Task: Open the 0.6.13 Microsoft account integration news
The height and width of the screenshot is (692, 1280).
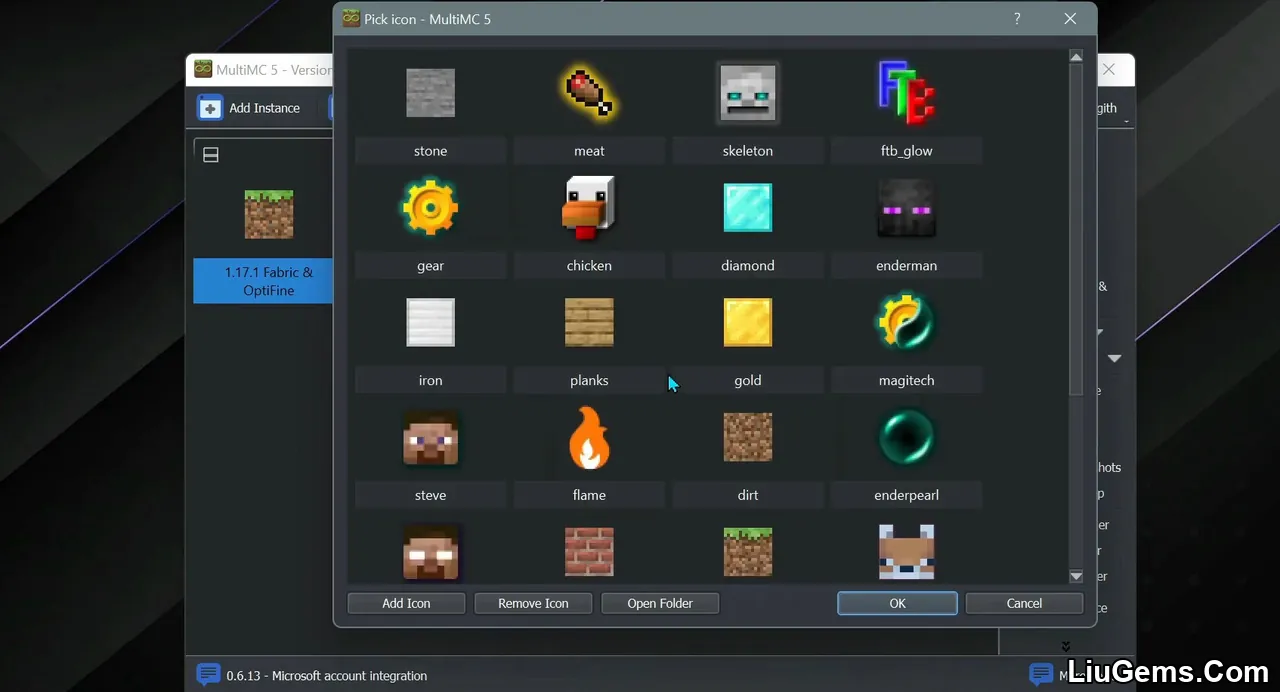Action: (326, 676)
